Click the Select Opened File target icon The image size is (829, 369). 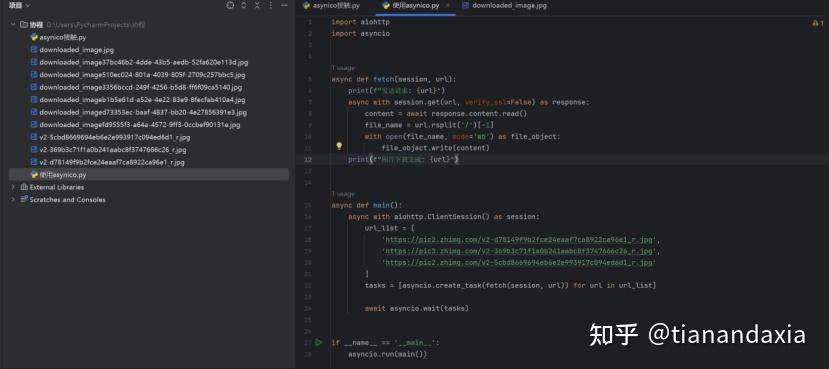pyautogui.click(x=230, y=5)
